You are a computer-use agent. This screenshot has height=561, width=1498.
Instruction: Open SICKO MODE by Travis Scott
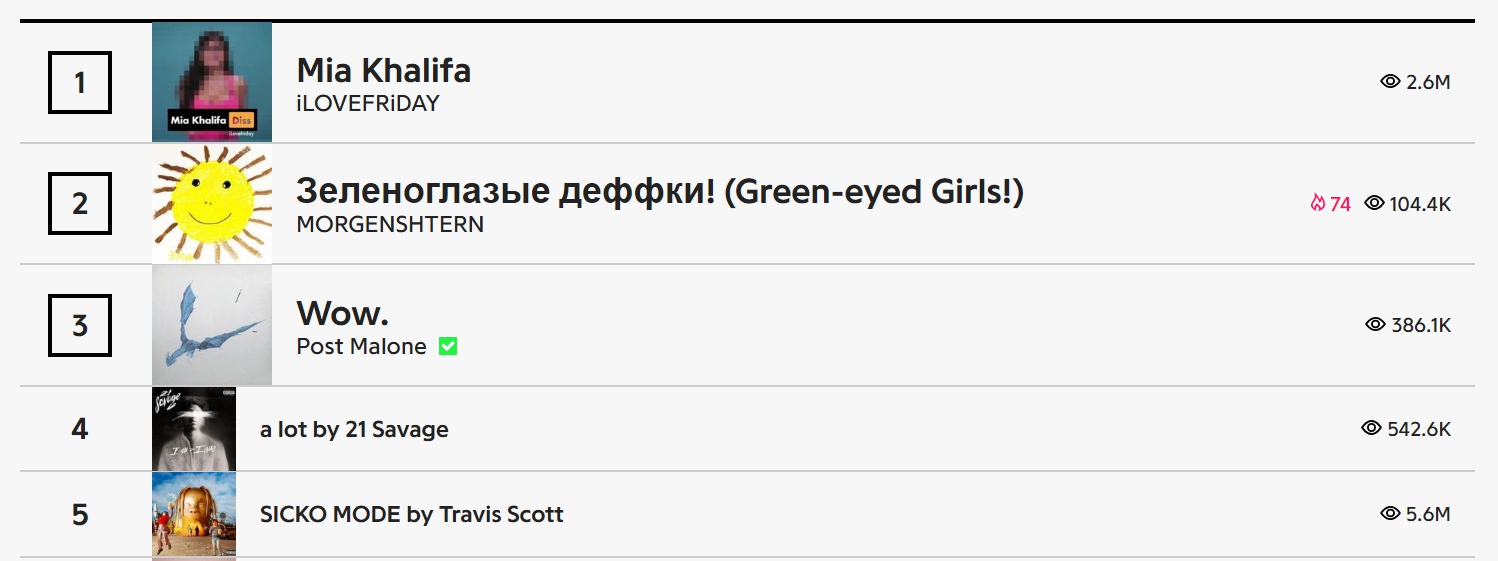(x=412, y=515)
